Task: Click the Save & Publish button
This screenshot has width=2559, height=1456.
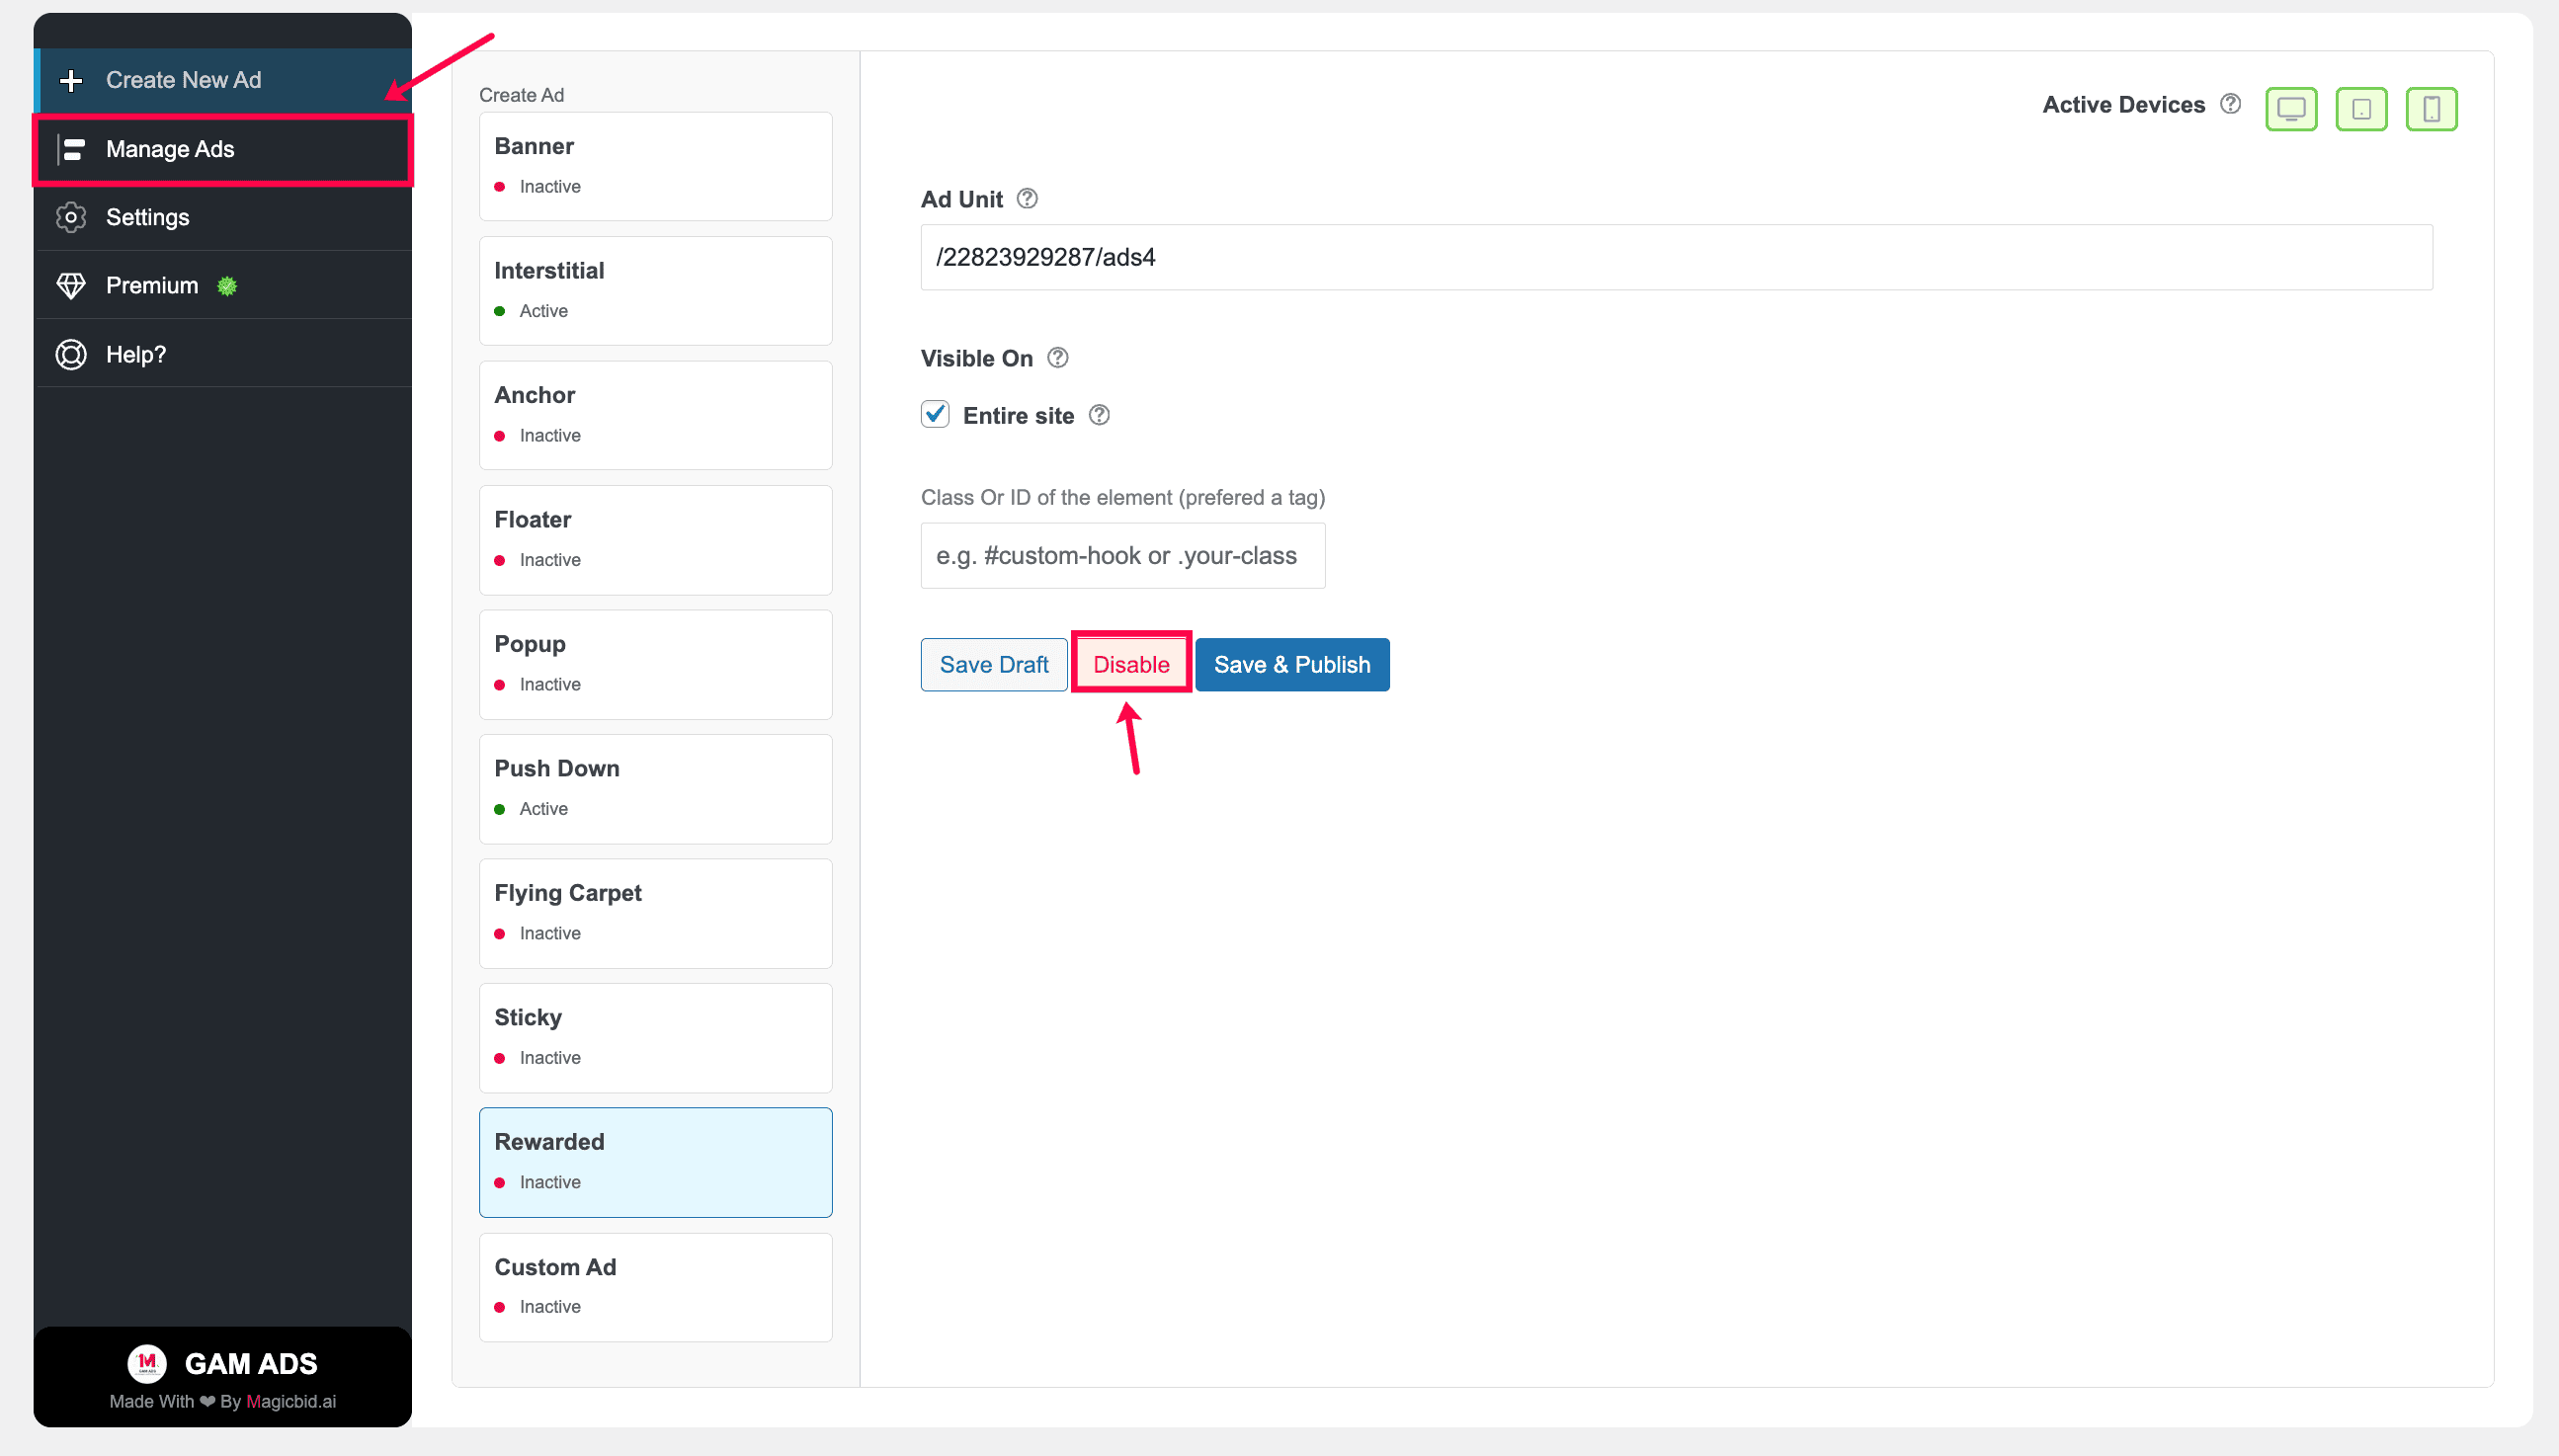Action: pos(1292,664)
